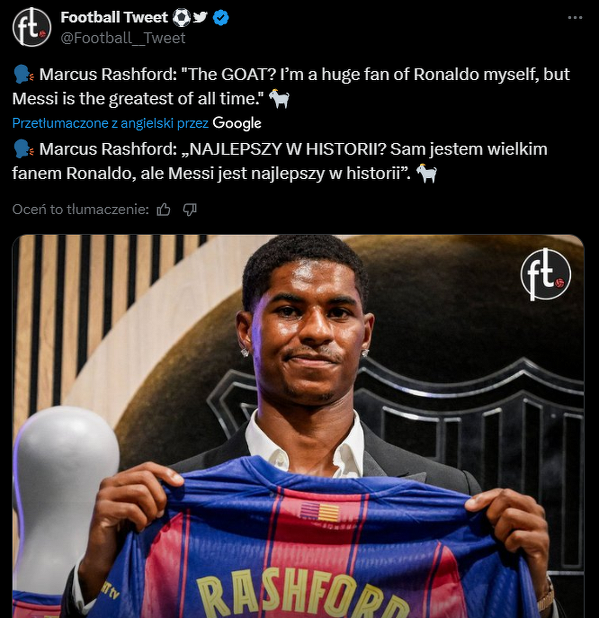Open the Football Tweet display name
The image size is (599, 618).
click(x=114, y=17)
